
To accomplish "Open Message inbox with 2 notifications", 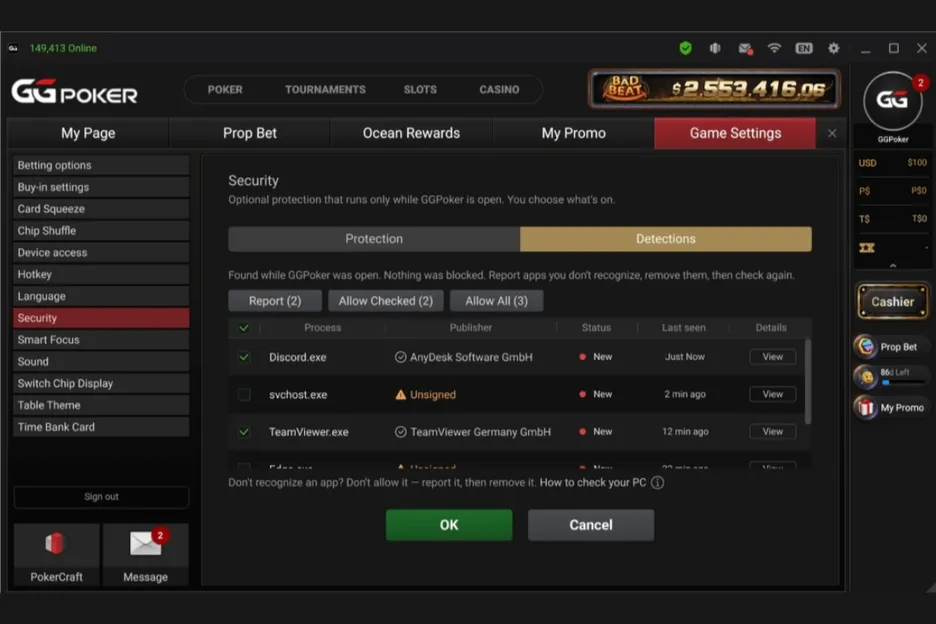I will tap(146, 554).
